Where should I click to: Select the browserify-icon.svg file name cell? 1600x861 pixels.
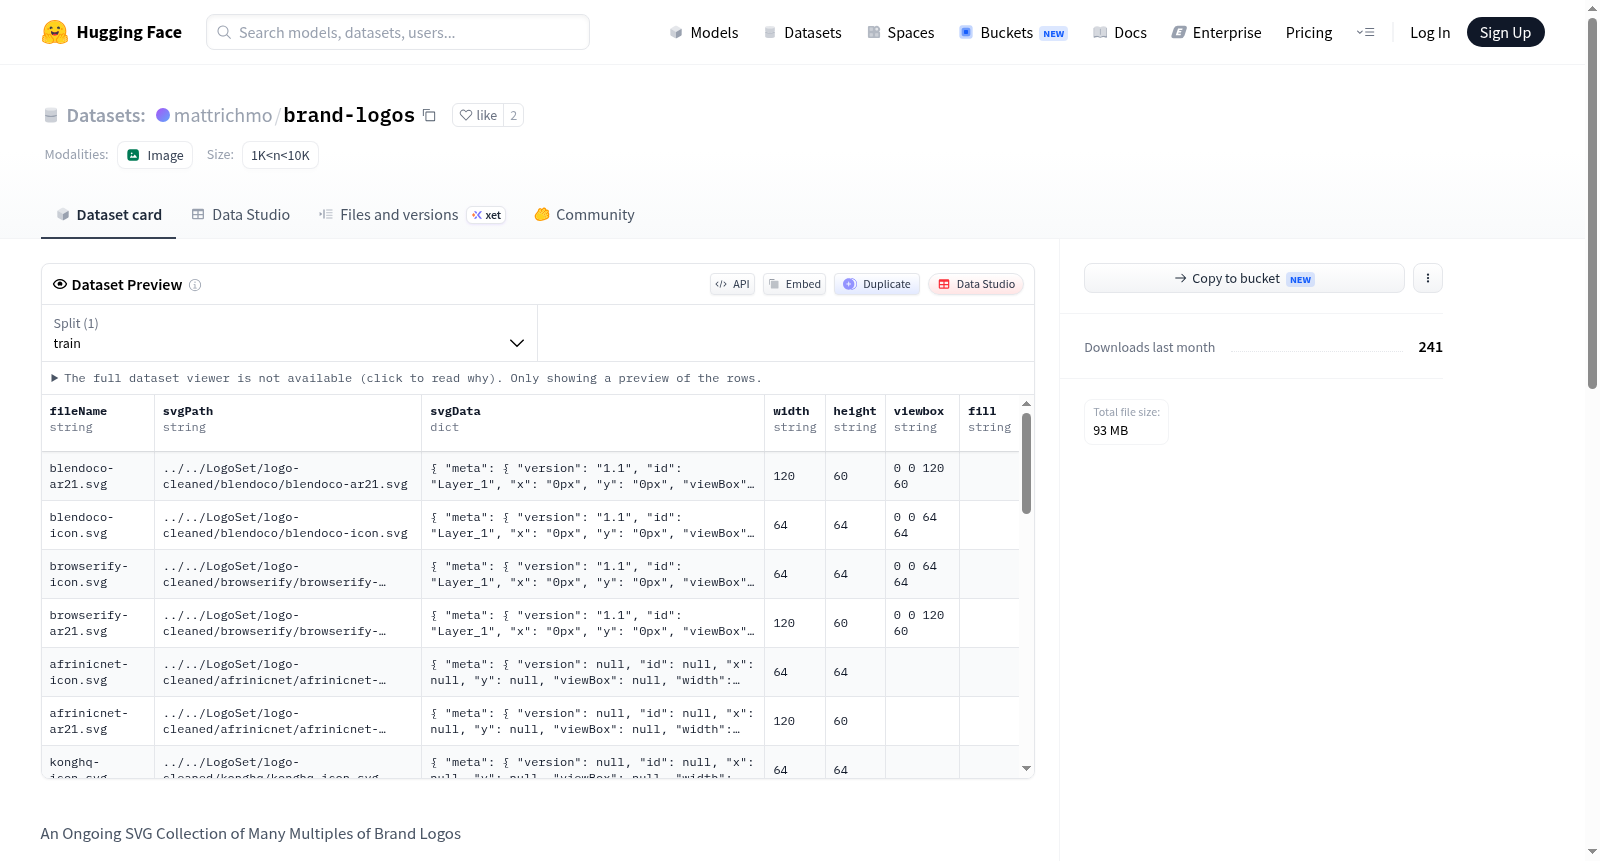[98, 574]
